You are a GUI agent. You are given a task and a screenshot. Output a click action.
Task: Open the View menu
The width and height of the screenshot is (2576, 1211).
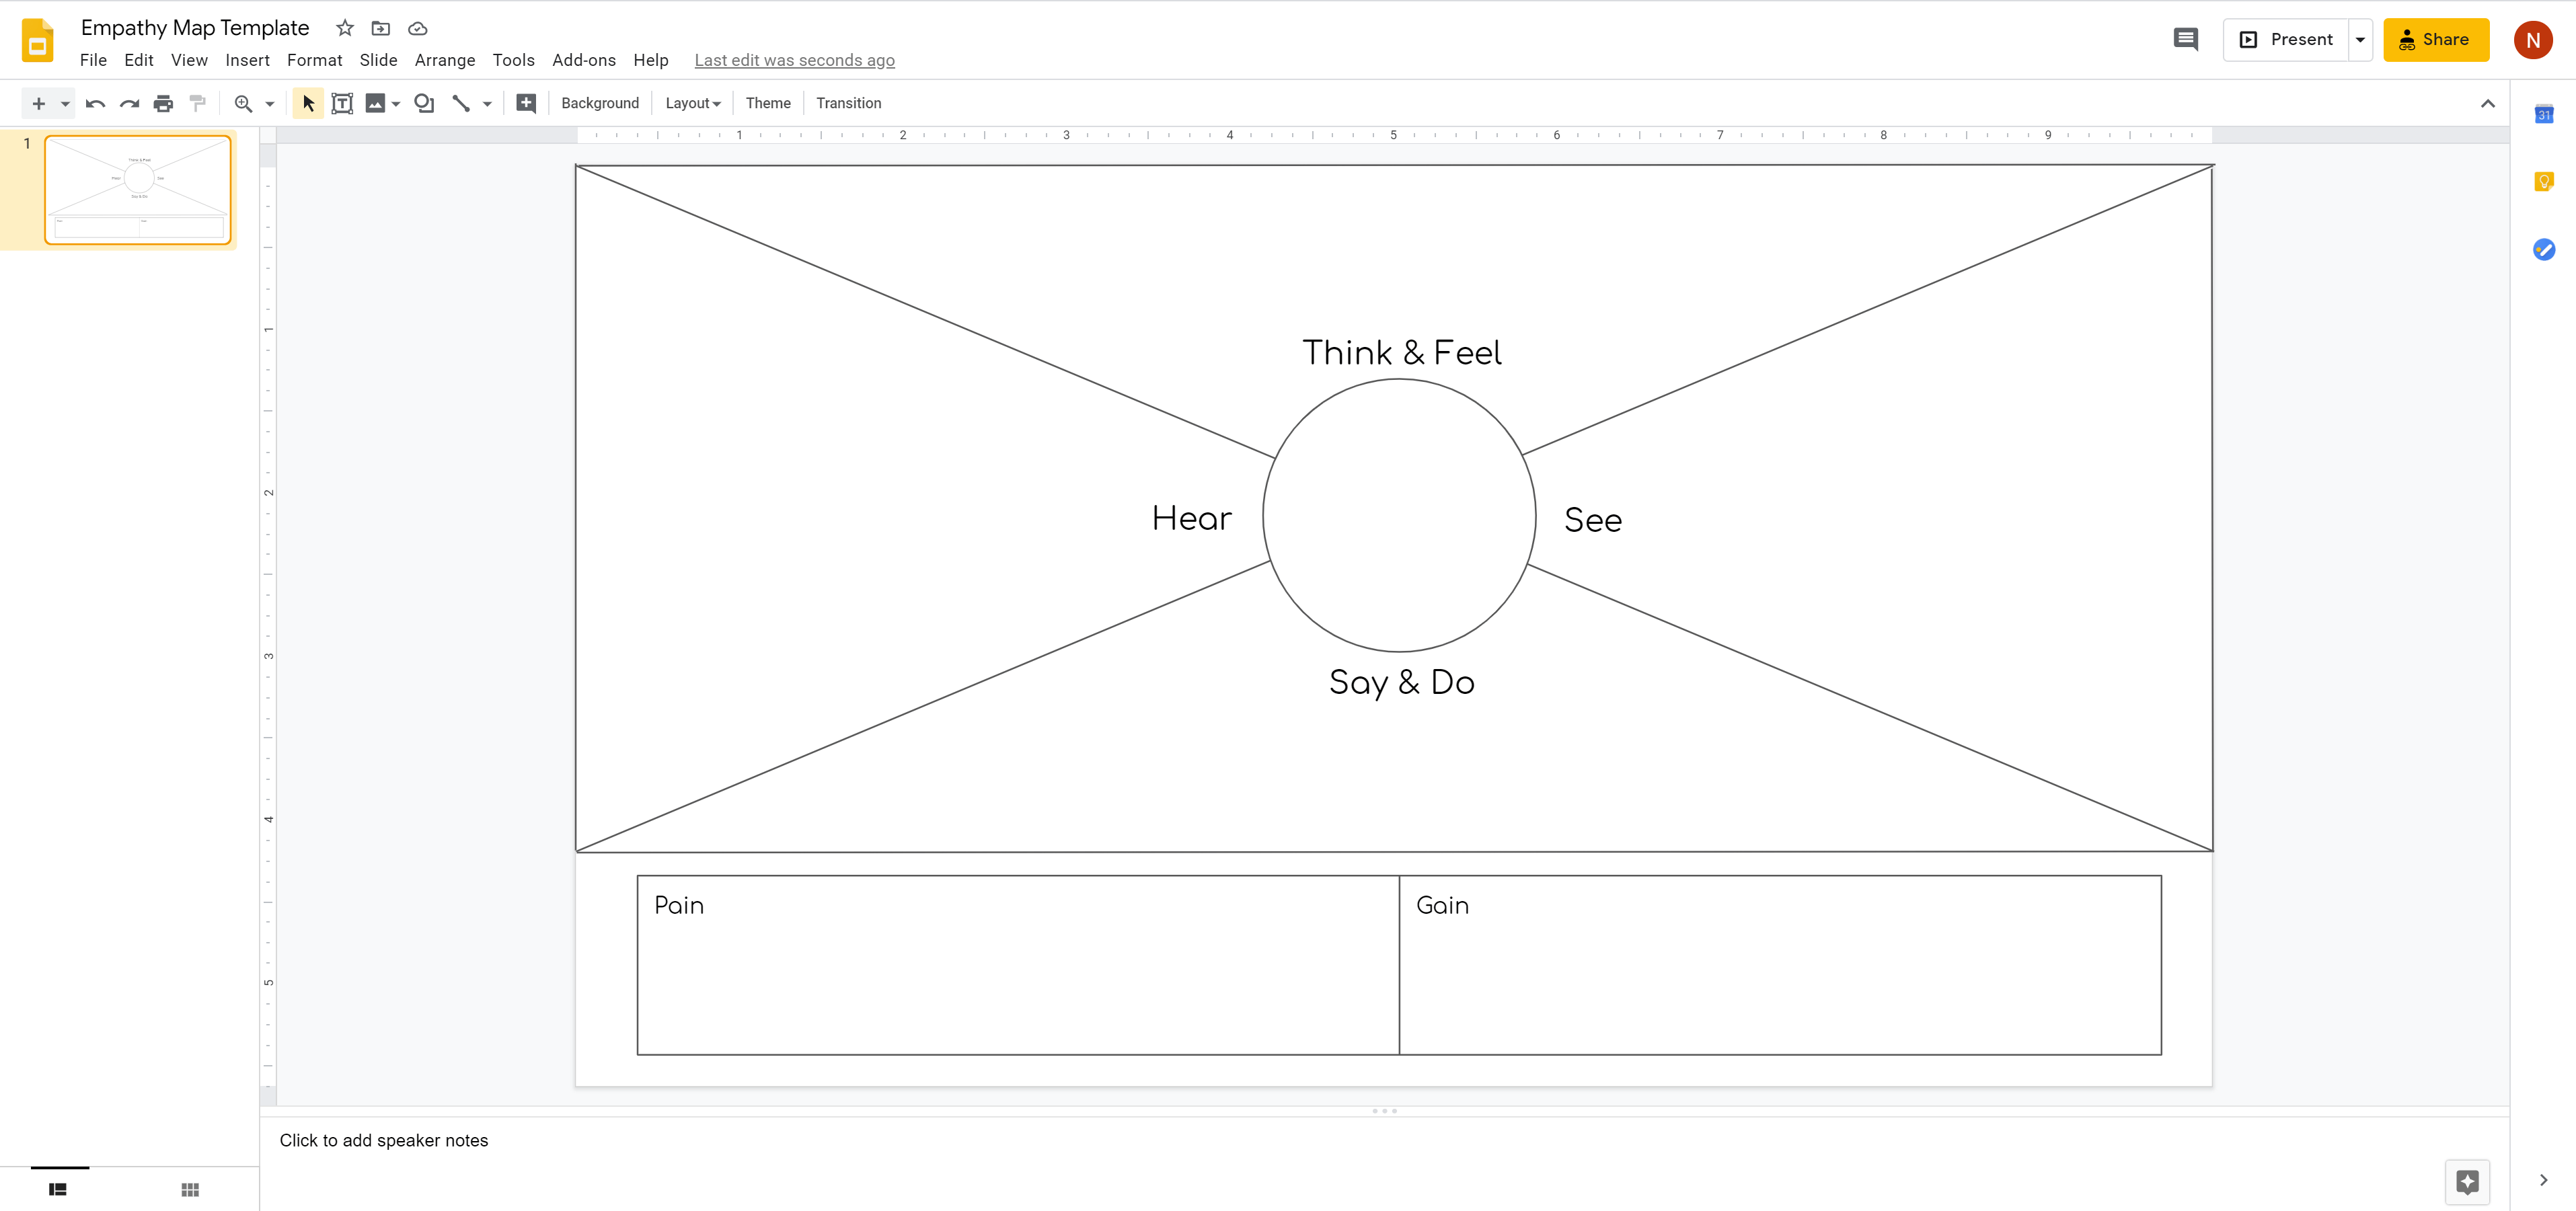click(189, 60)
